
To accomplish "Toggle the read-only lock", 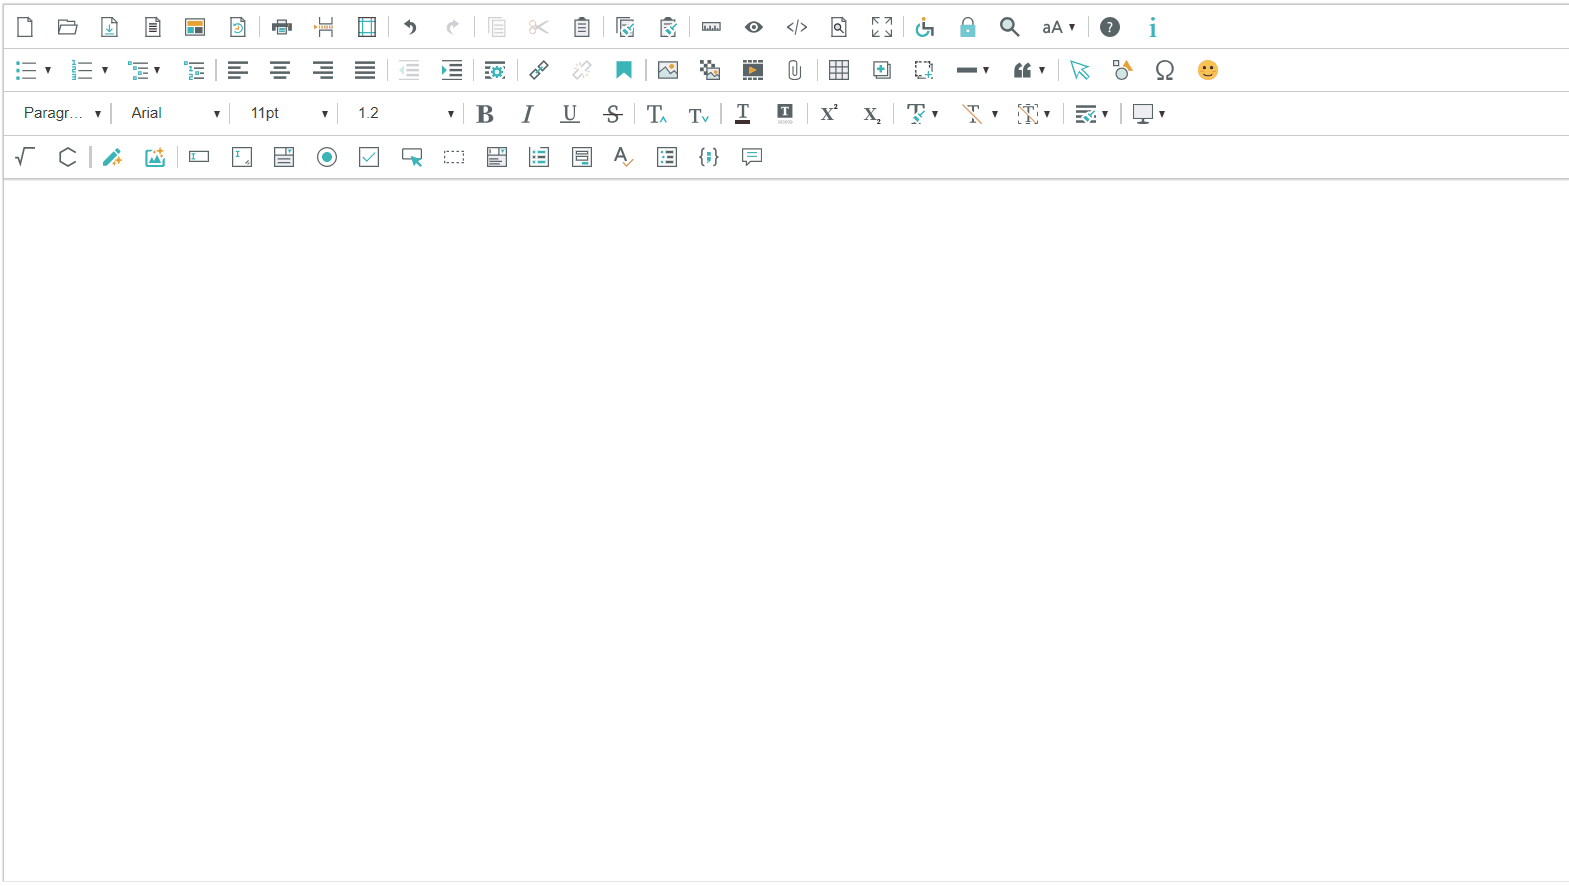I will click(x=968, y=27).
